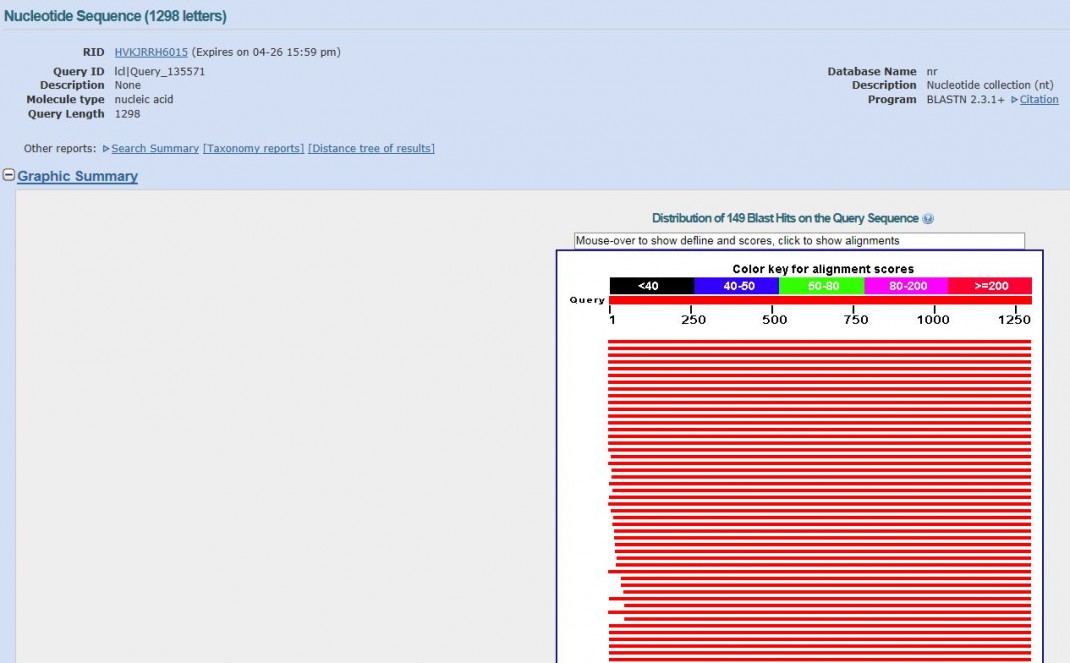Click the blue 40-50 color key swatch

pyautogui.click(x=736, y=286)
